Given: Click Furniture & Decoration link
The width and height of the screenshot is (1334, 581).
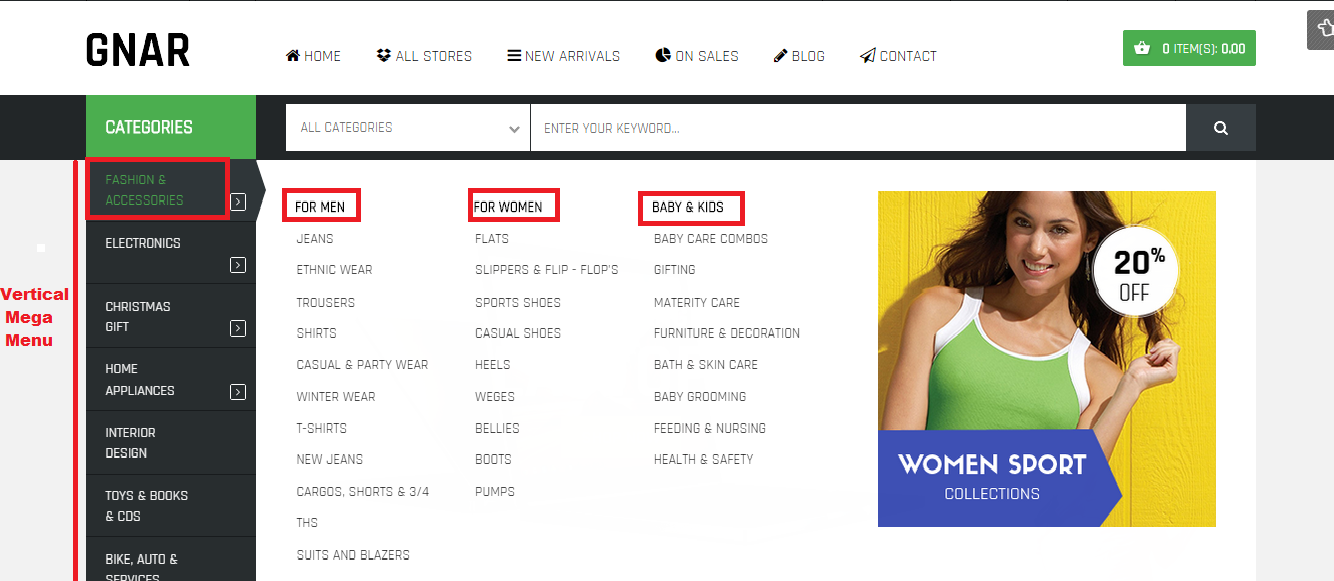Looking at the screenshot, I should coord(727,333).
